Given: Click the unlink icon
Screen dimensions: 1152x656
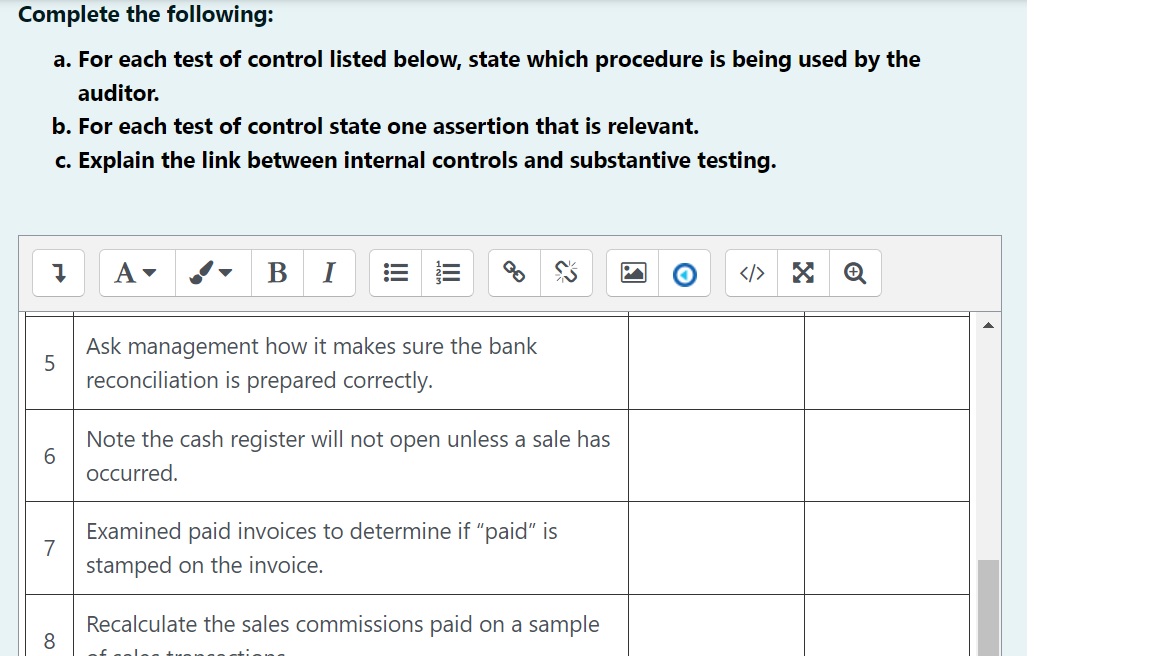Looking at the screenshot, I should (566, 271).
